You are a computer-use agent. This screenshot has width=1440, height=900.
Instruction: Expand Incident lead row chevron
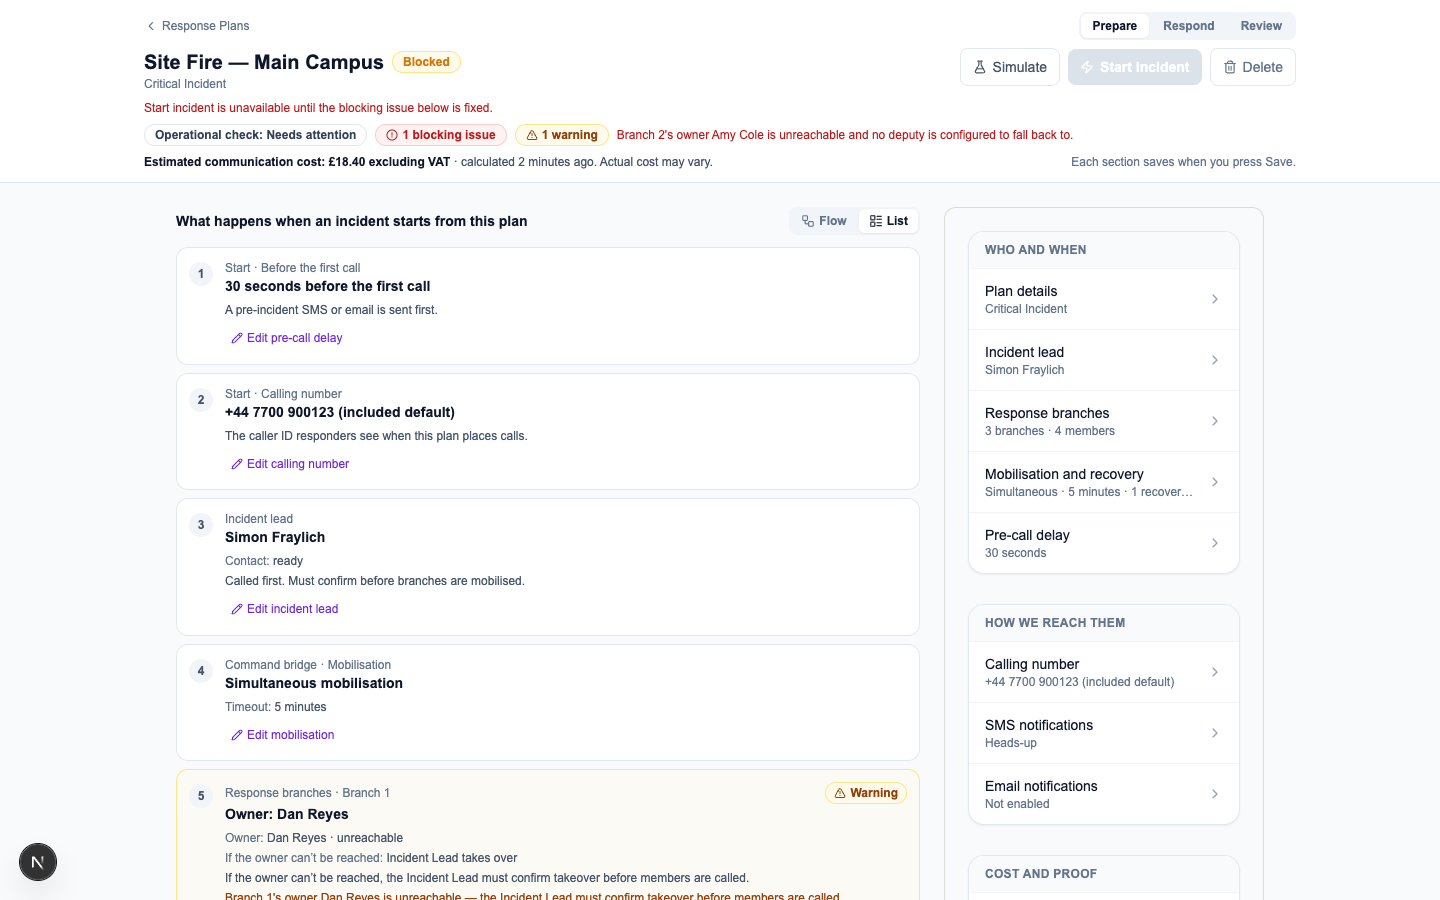tap(1215, 360)
